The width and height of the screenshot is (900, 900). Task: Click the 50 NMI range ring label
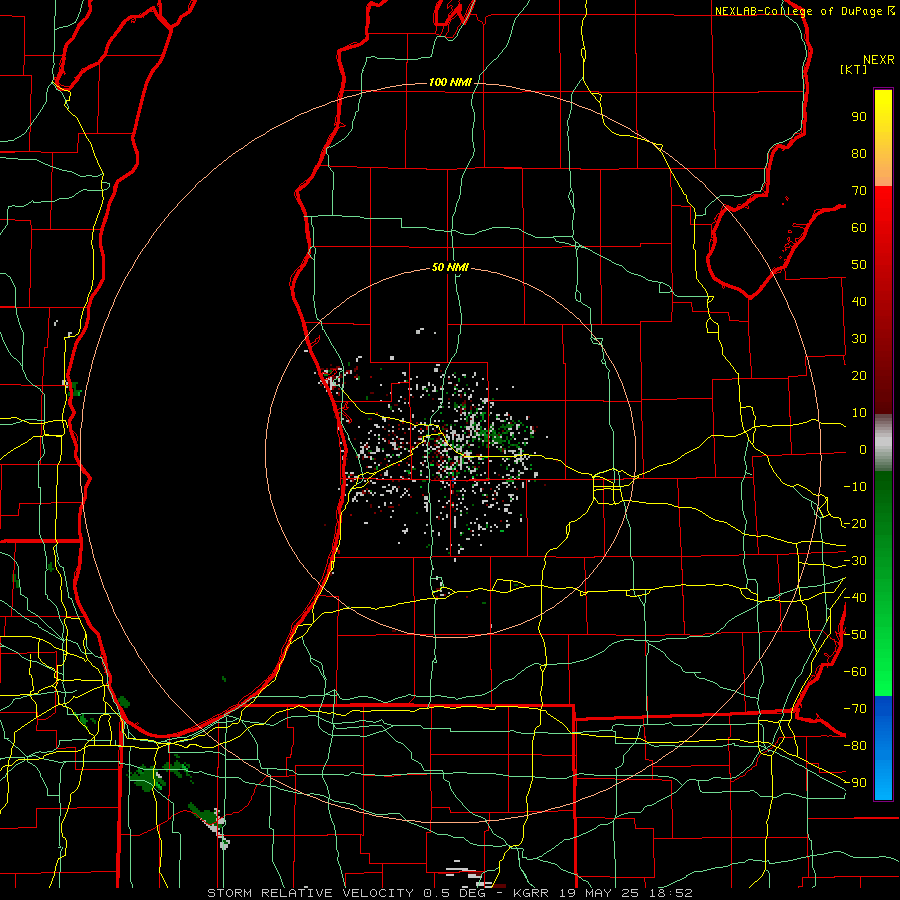[450, 267]
